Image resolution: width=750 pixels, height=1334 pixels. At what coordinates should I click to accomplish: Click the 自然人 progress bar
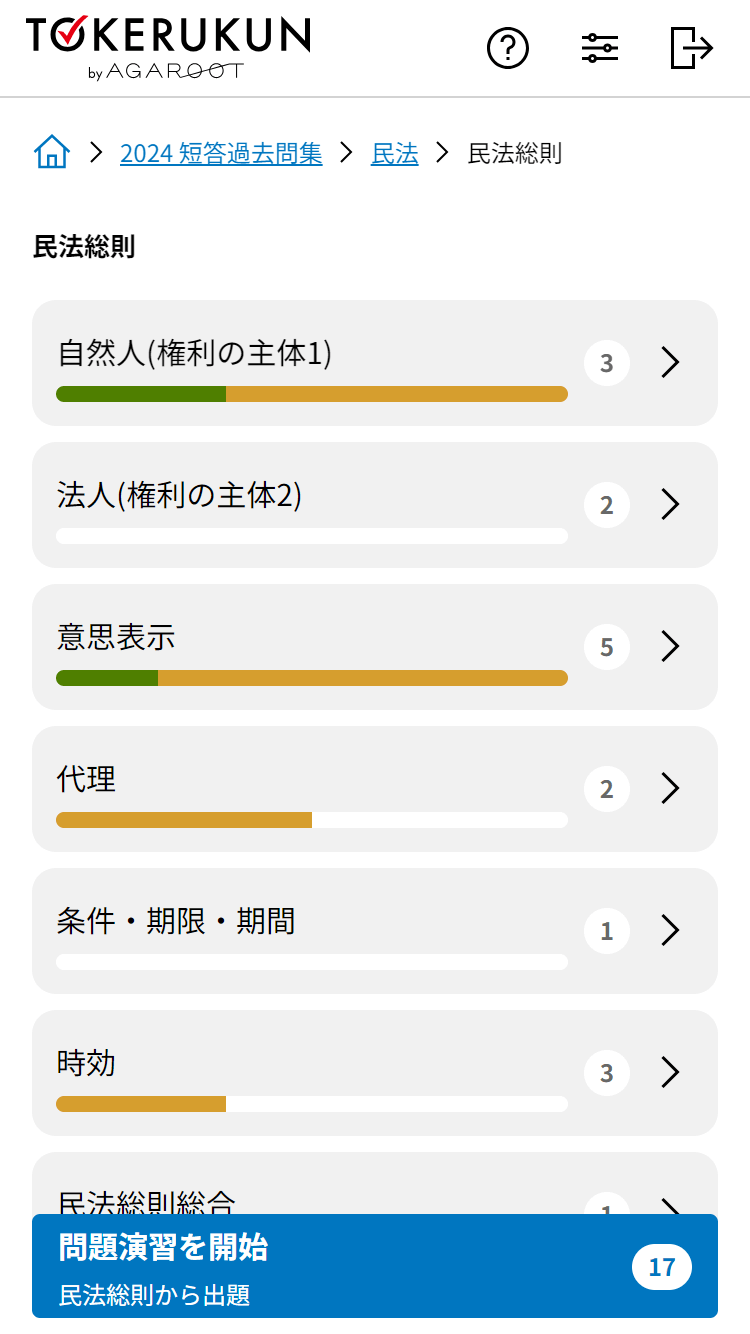pyautogui.click(x=312, y=394)
